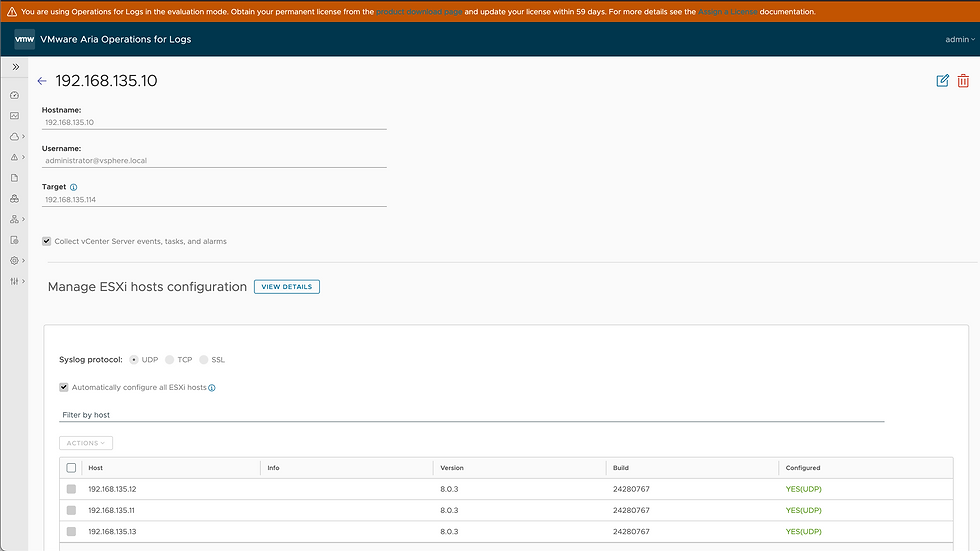Open the Integration nodes icon in sidebar
This screenshot has width=980, height=551.
click(14, 219)
